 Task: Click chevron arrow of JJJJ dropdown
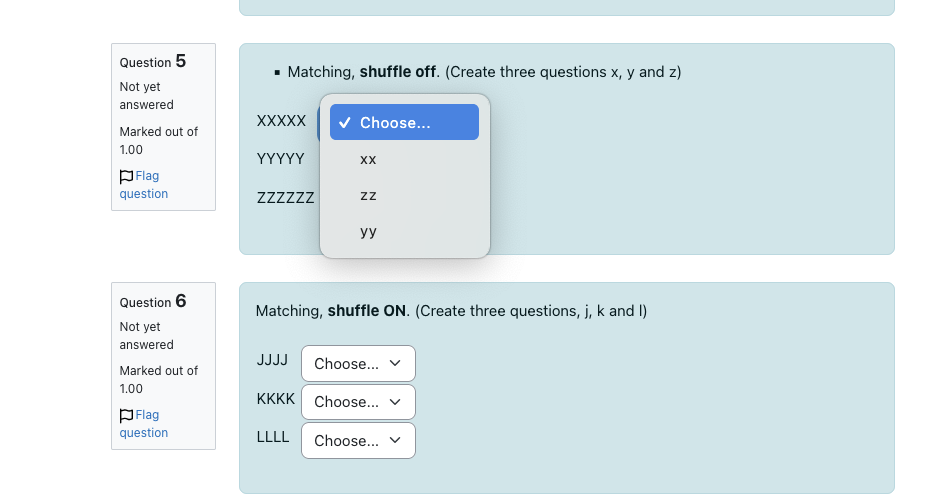(x=395, y=363)
